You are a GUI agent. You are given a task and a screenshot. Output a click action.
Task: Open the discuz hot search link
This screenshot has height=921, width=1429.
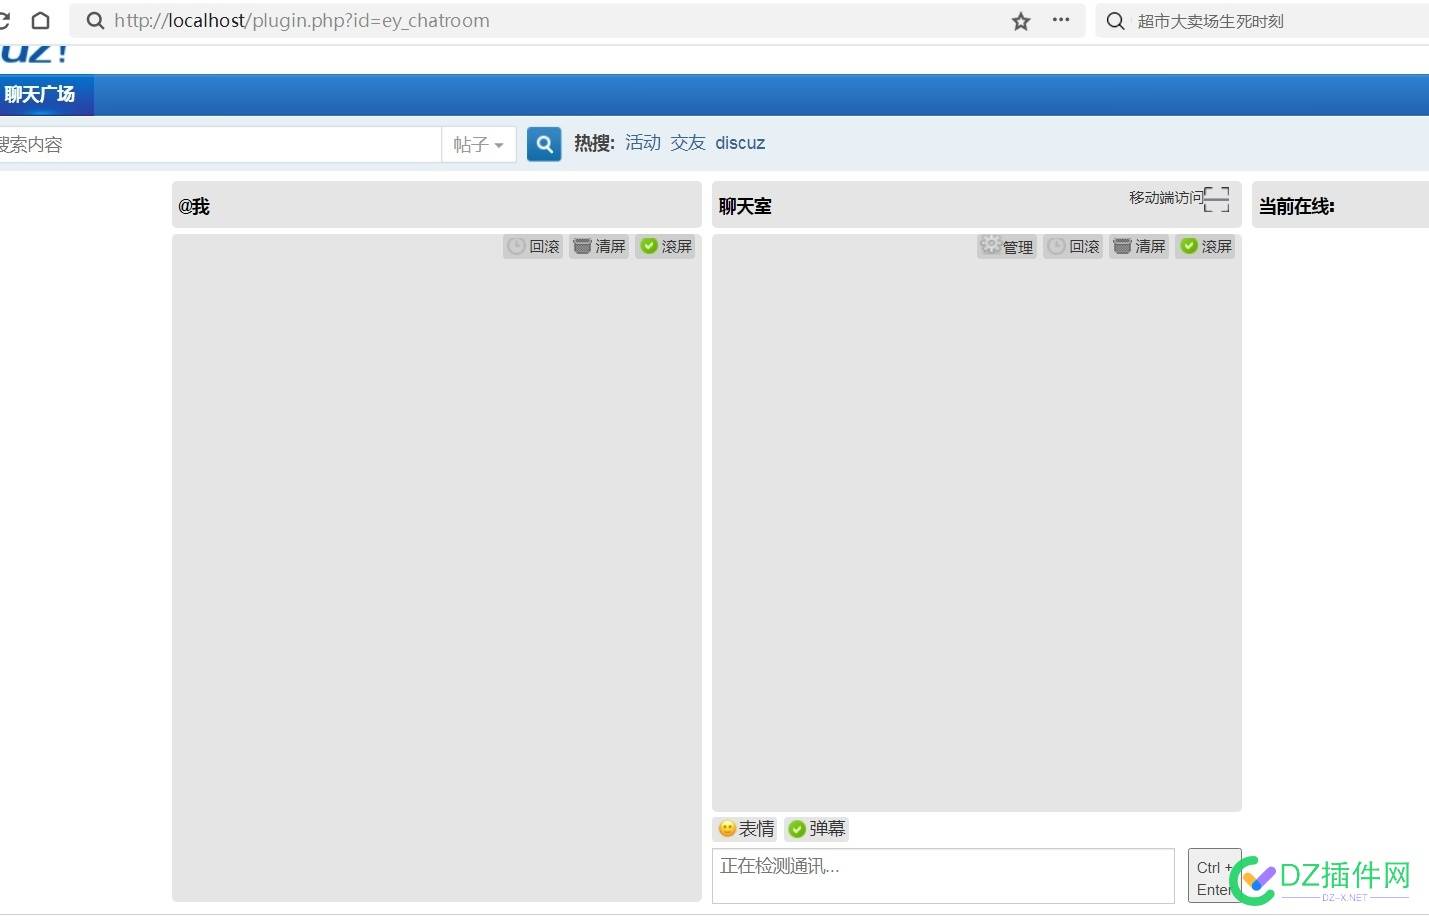point(740,143)
